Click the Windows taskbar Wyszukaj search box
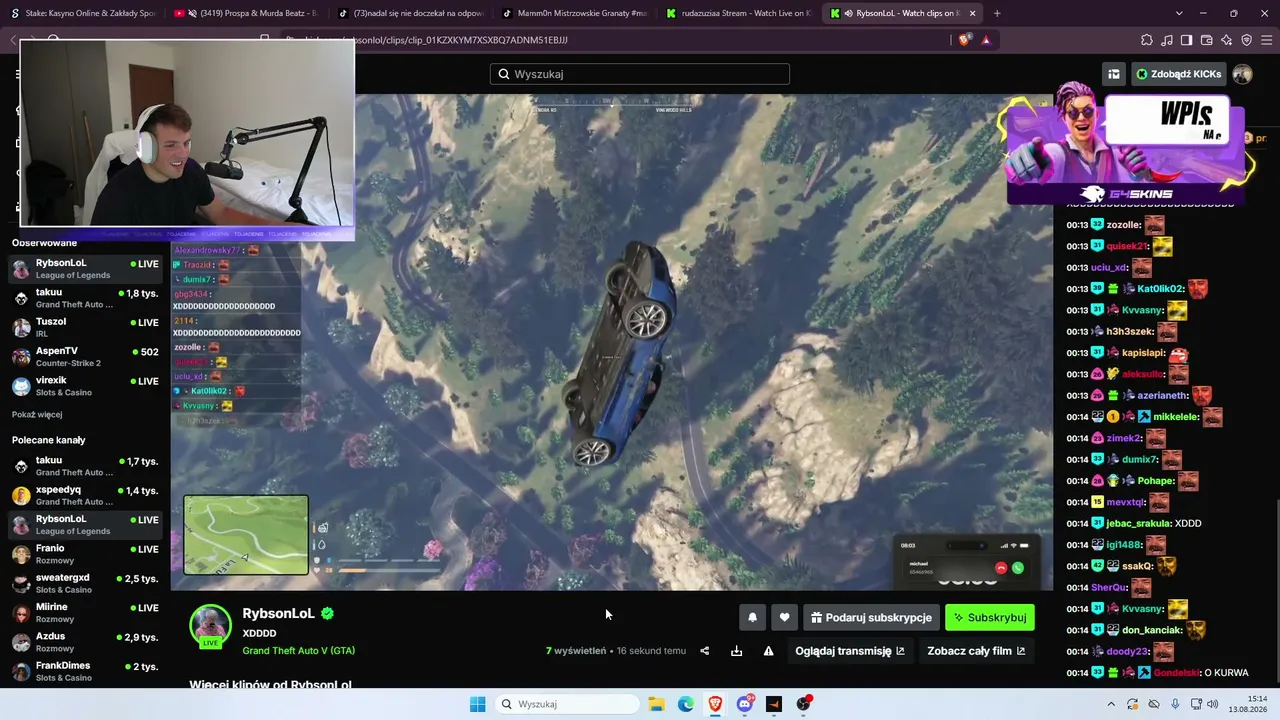Image resolution: width=1280 pixels, height=720 pixels. coord(568,704)
